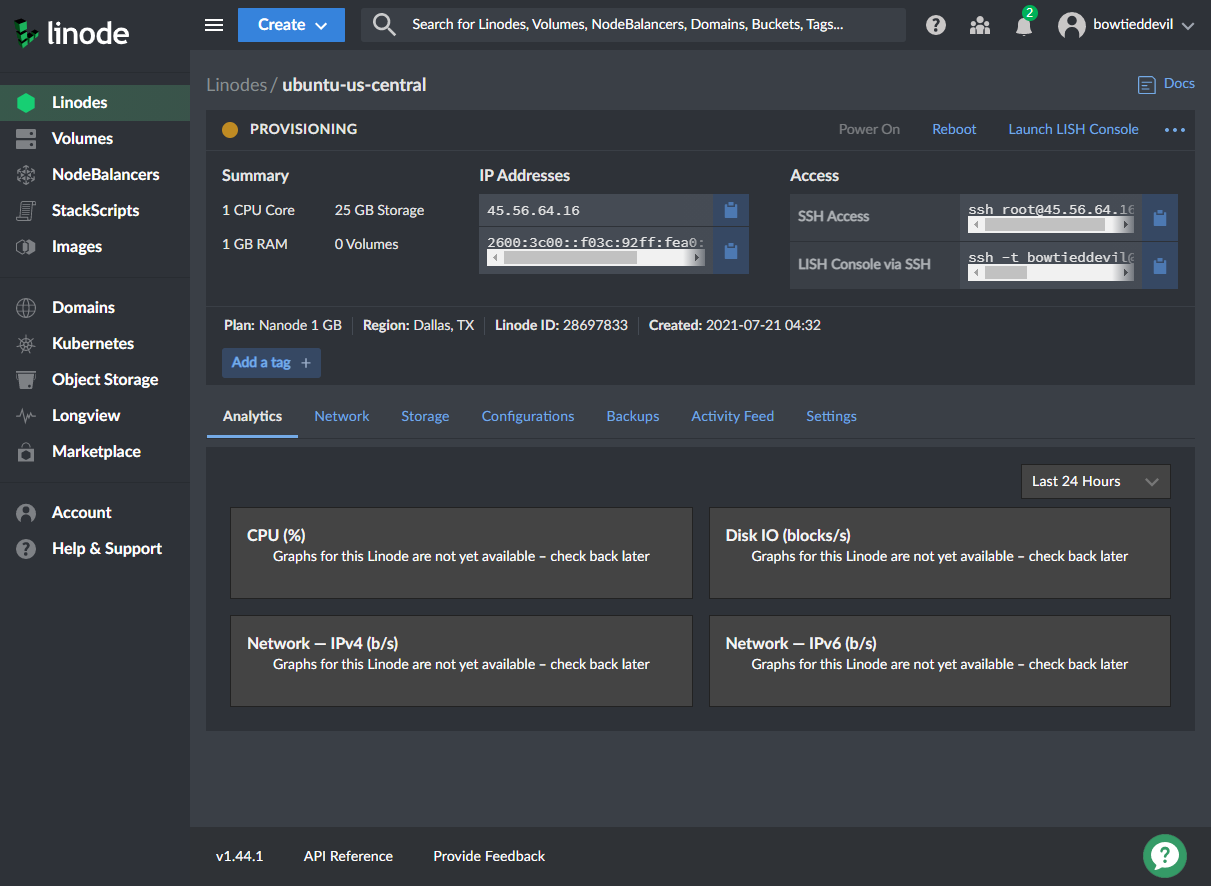Click the PROVISIONING status text
Screen dimensions: 1211x886
click(x=303, y=129)
